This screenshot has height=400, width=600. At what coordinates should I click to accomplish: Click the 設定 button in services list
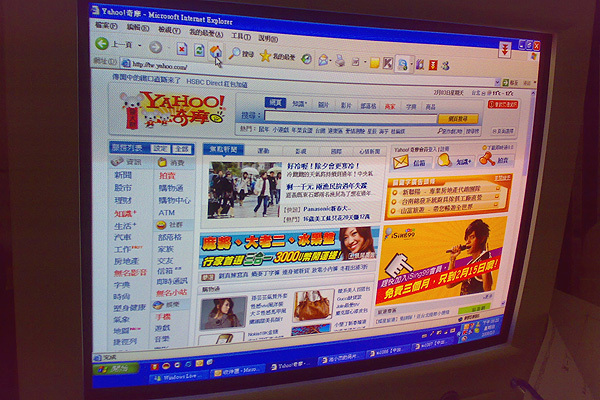(160, 149)
